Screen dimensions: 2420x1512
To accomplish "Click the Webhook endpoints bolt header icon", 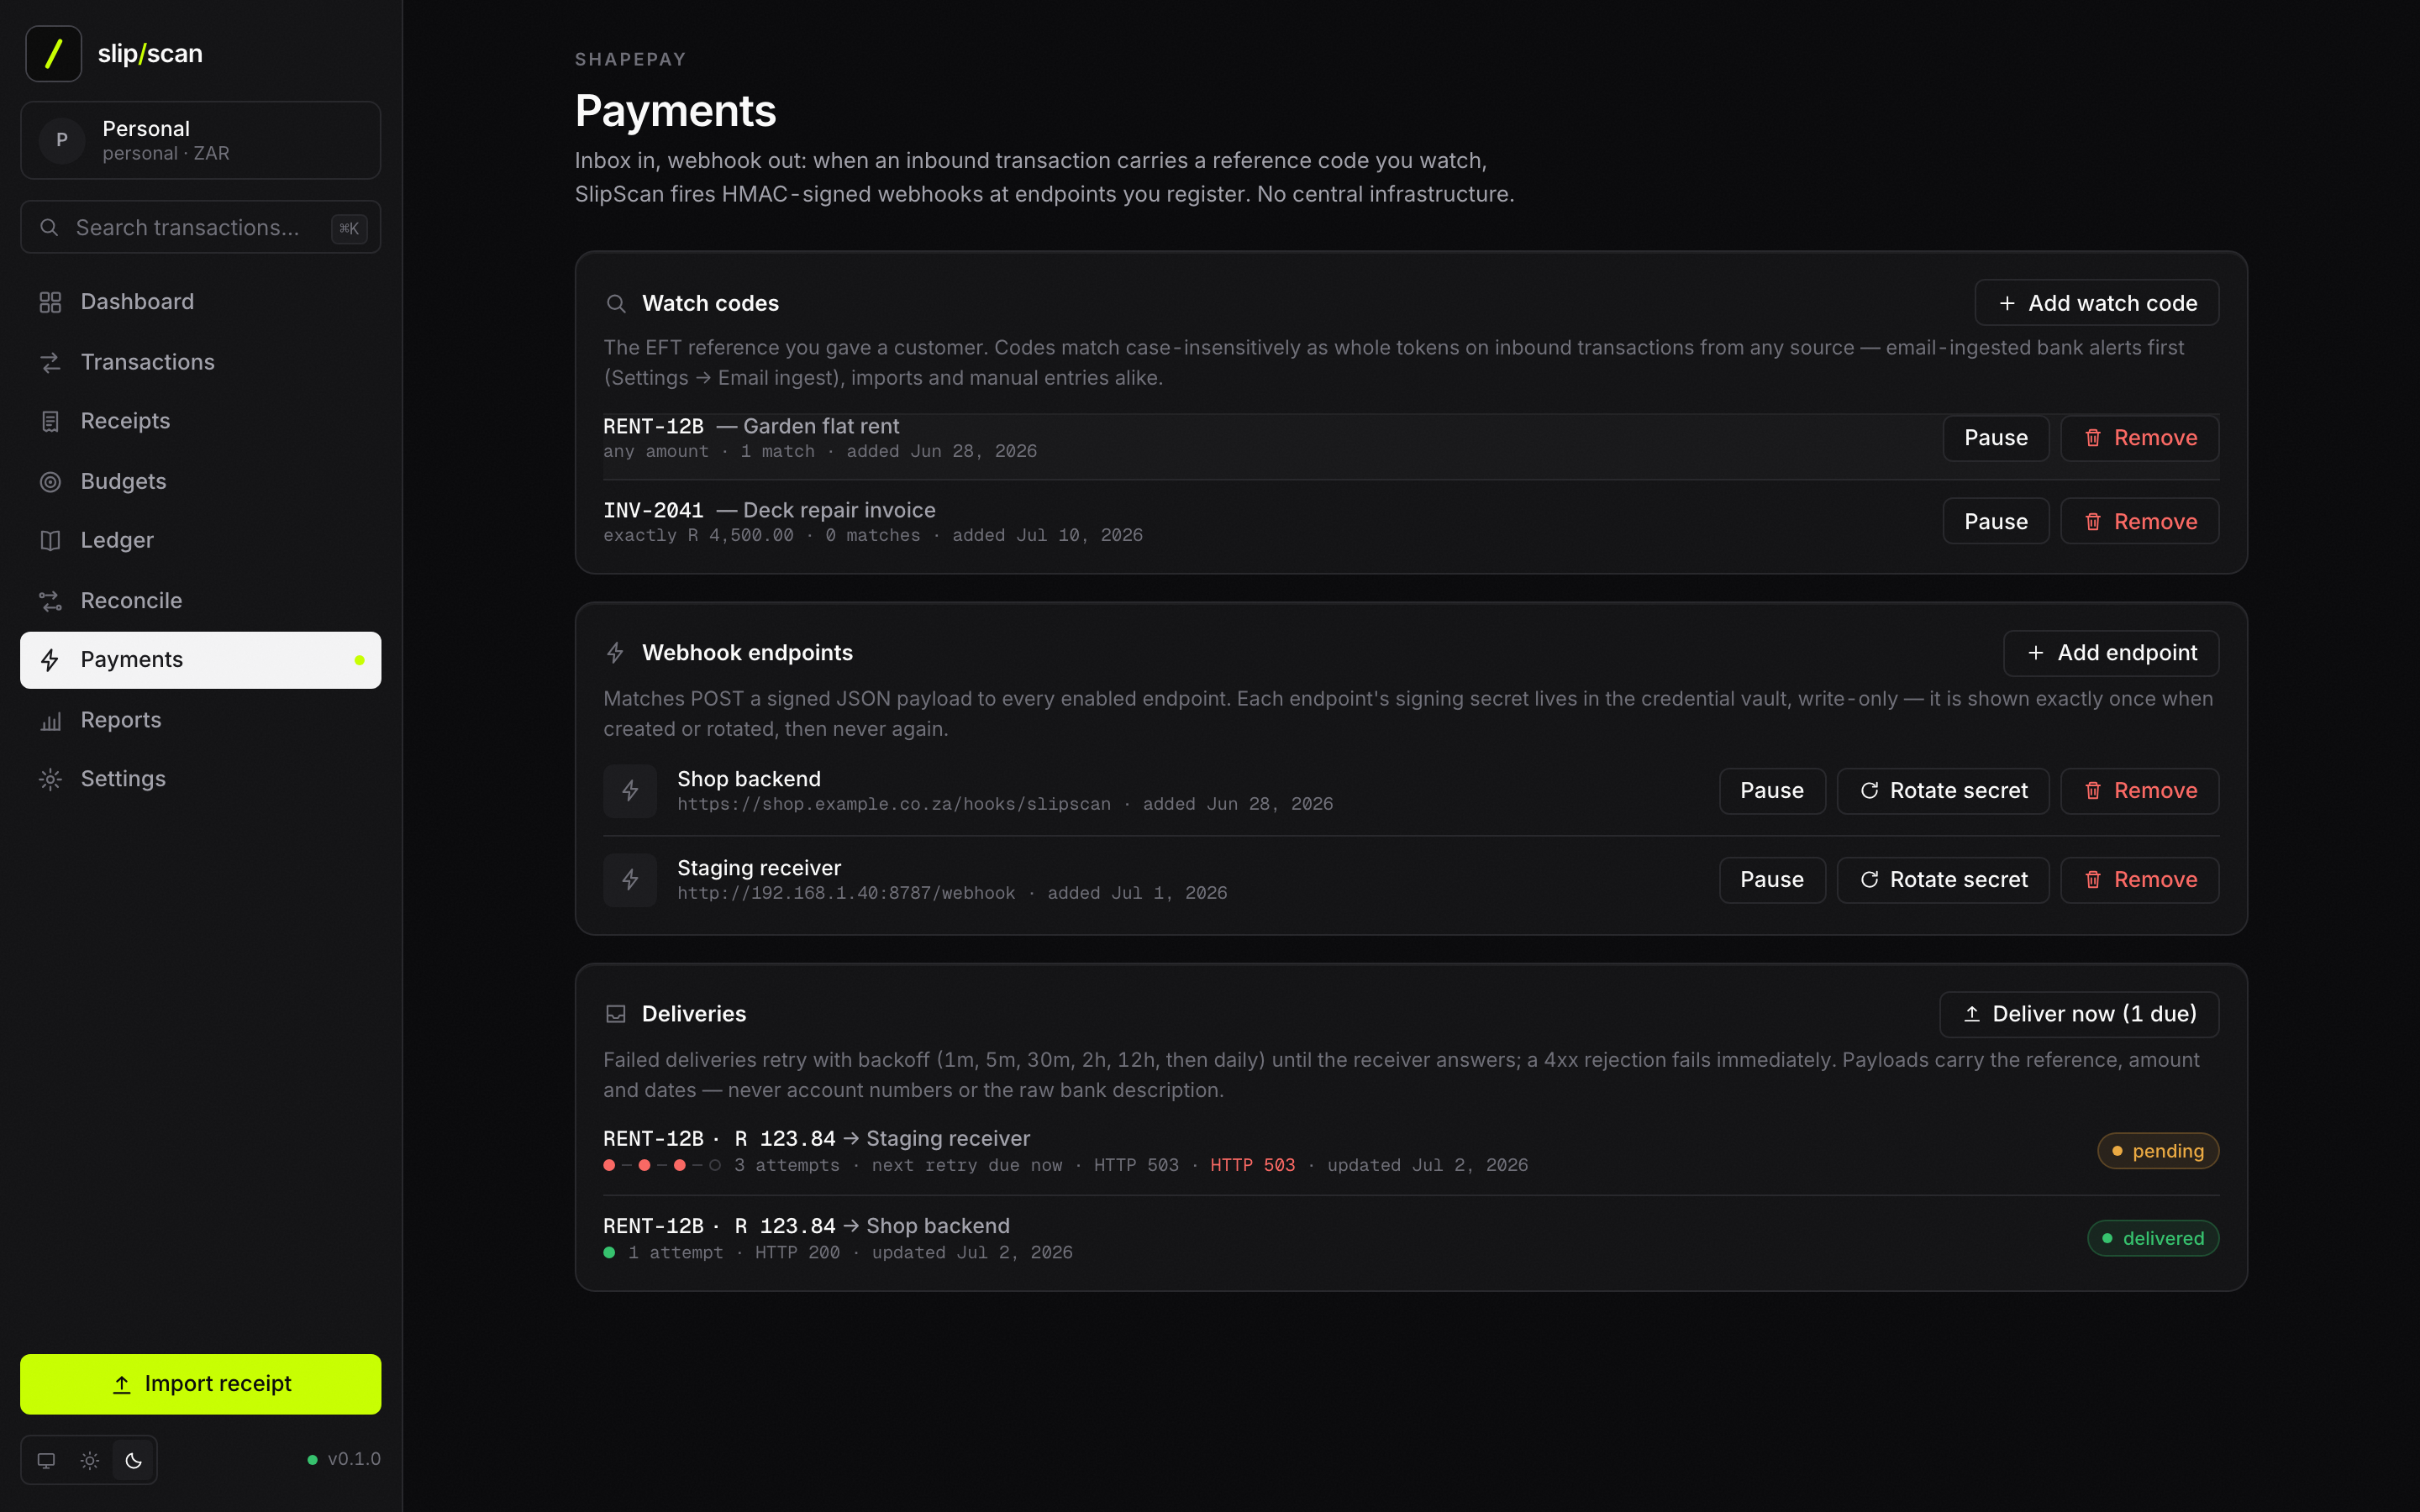I will 616,653.
